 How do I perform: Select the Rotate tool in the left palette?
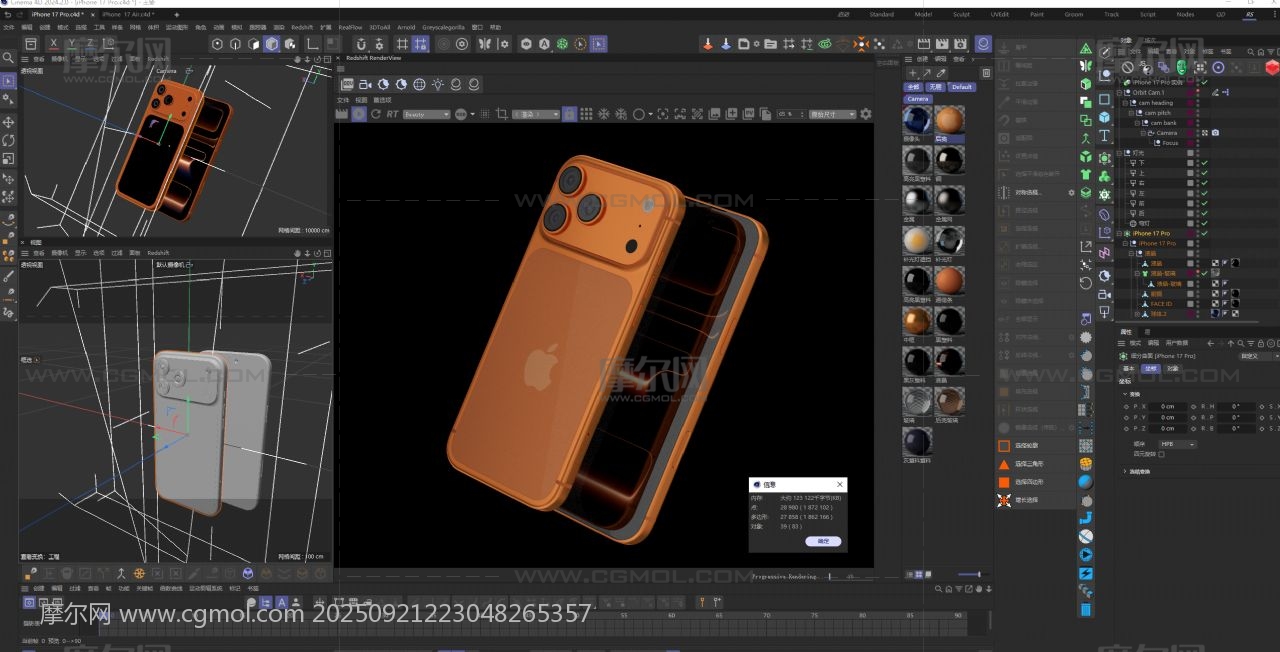click(x=8, y=140)
